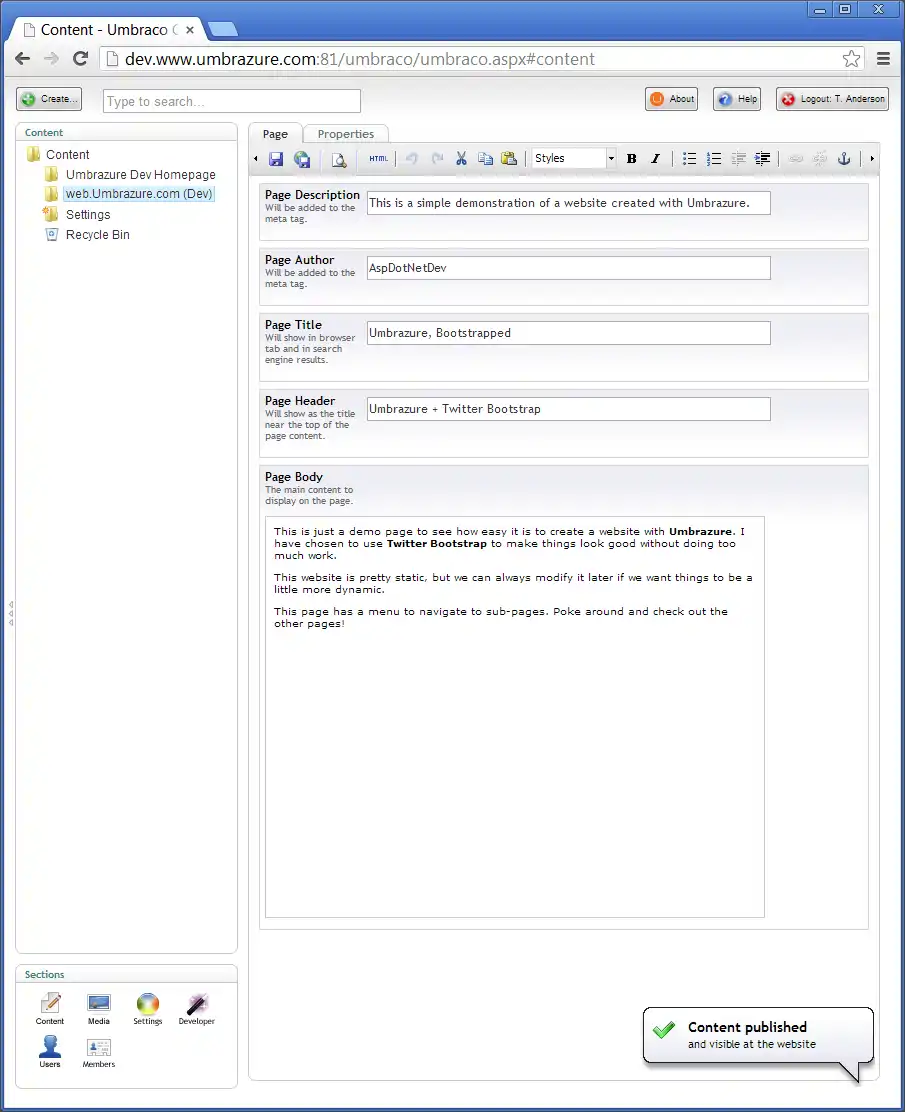Click the browser Forward arrow
The height and width of the screenshot is (1112, 905).
pyautogui.click(x=51, y=59)
